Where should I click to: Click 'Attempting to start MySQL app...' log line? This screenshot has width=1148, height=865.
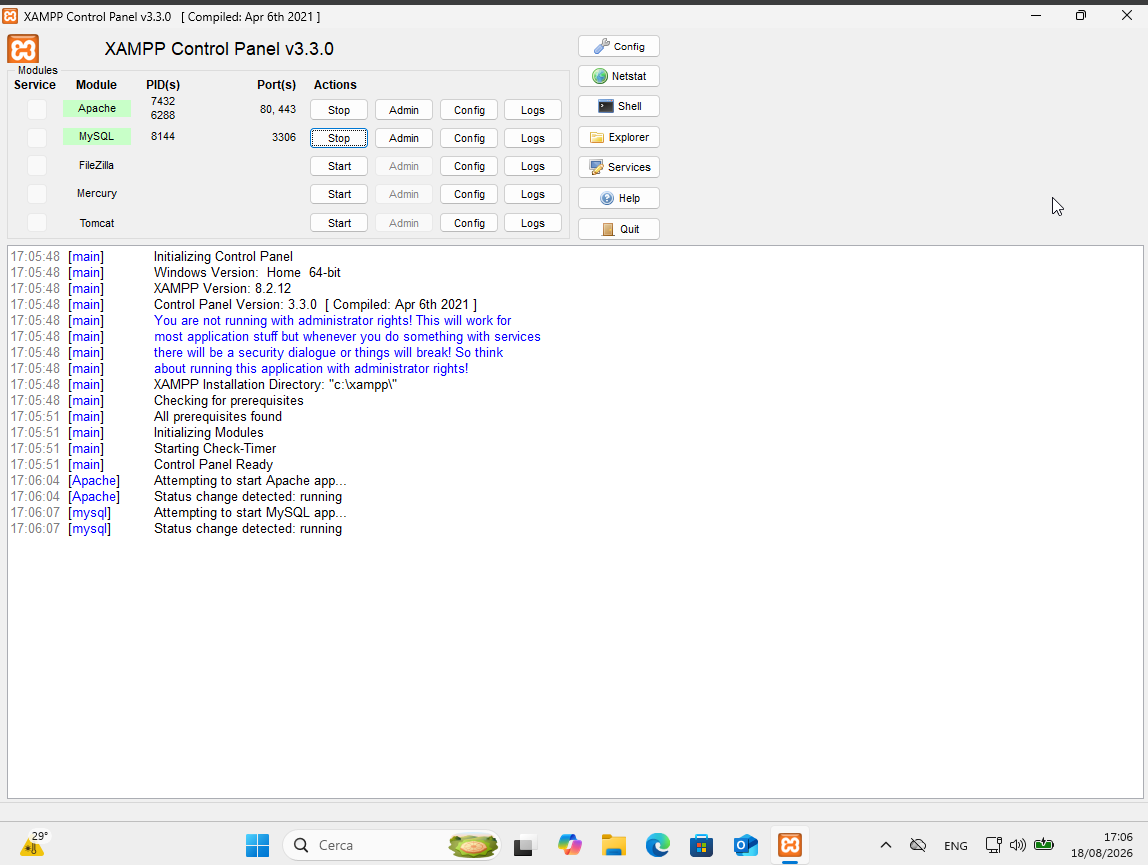pyautogui.click(x=250, y=513)
